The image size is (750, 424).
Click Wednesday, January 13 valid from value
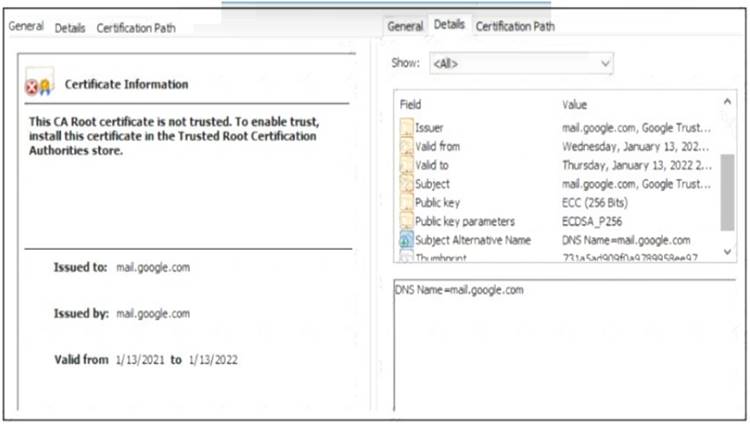coord(635,146)
